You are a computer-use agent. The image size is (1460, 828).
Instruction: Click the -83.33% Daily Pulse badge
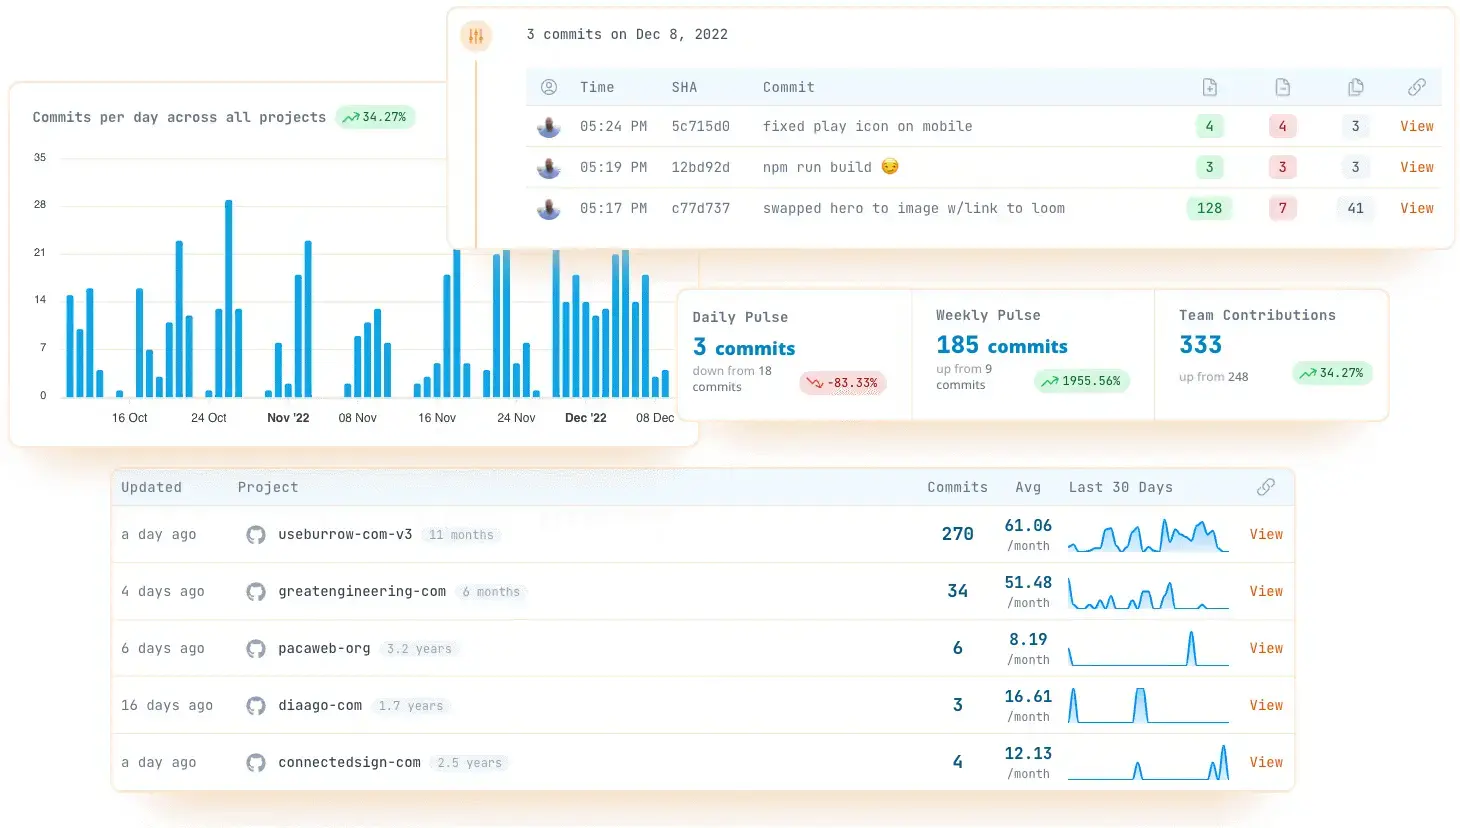point(843,383)
